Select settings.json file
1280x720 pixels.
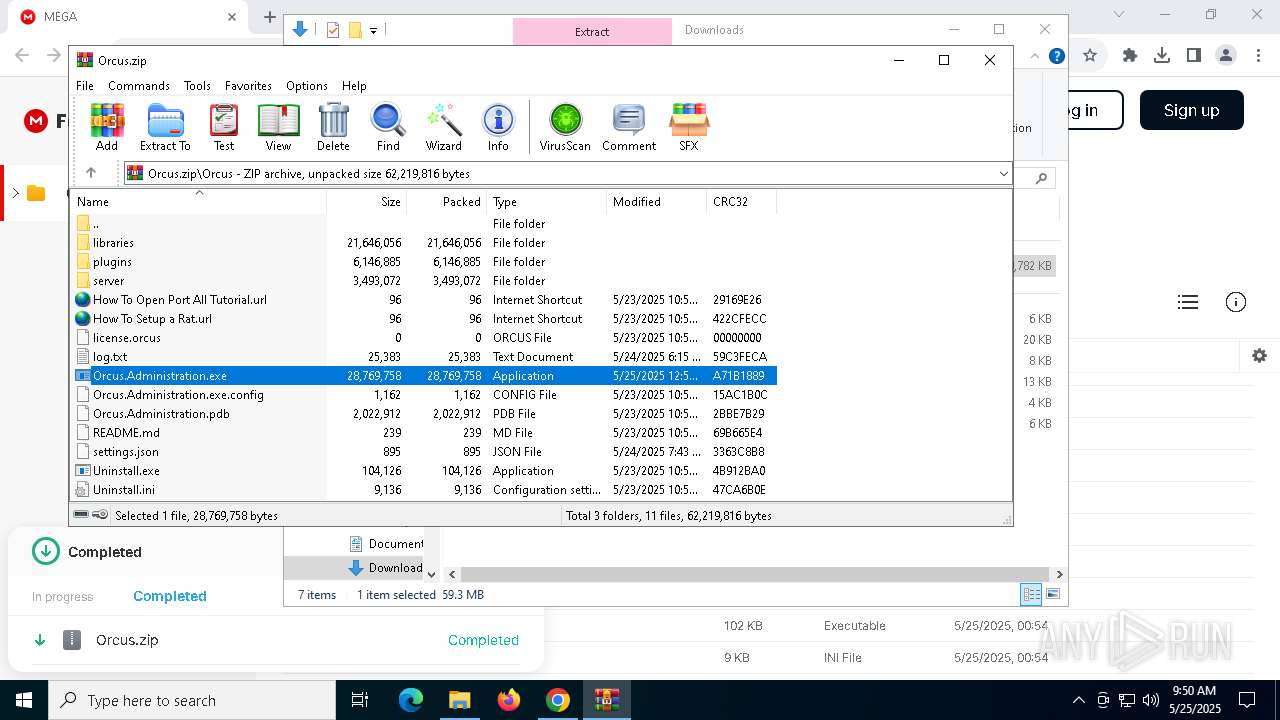click(424, 452)
